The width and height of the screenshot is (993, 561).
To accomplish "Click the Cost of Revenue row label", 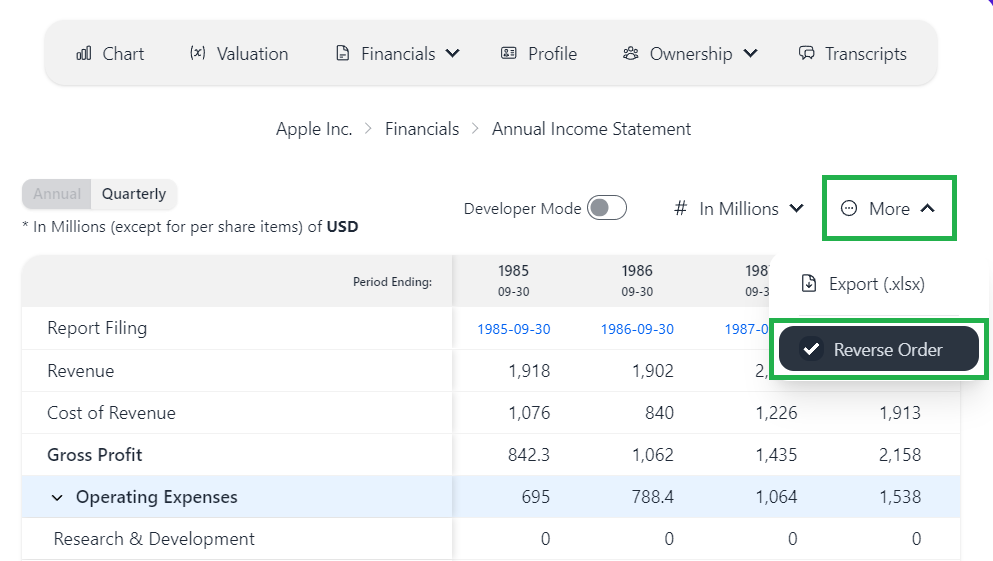I will (111, 413).
